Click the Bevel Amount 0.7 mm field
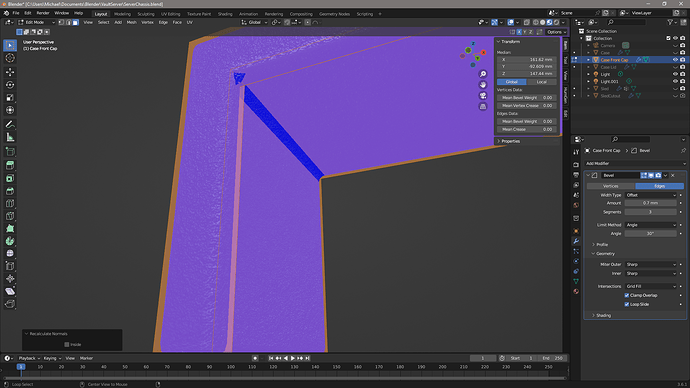 (x=651, y=203)
